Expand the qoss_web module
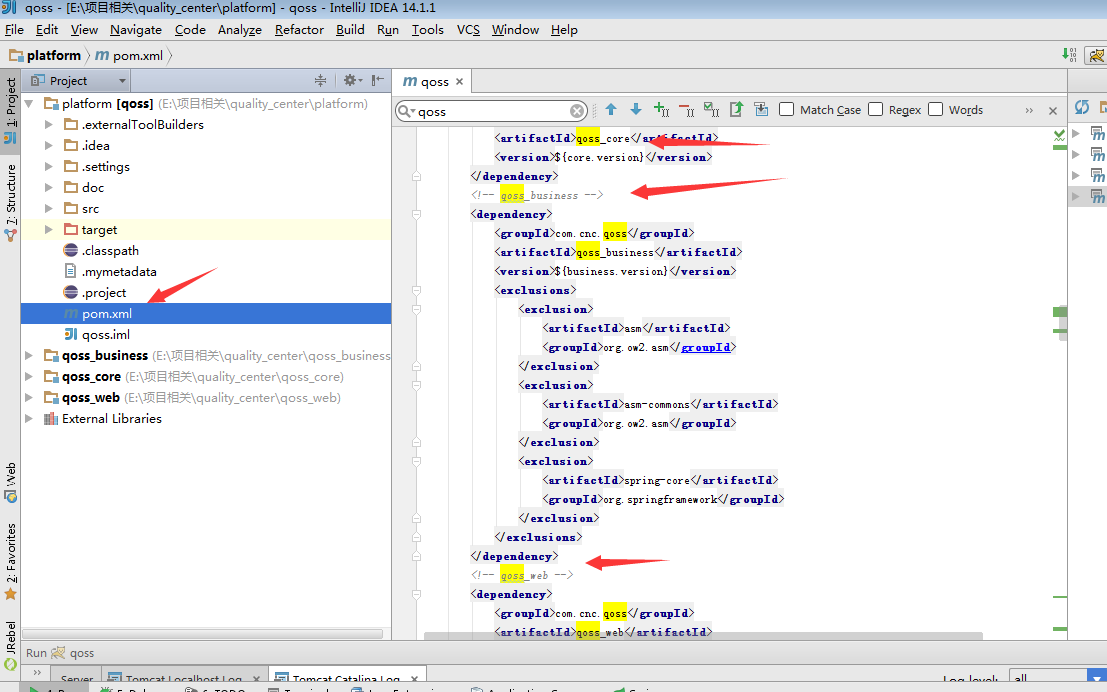This screenshot has height=692, width=1107. tap(29, 398)
